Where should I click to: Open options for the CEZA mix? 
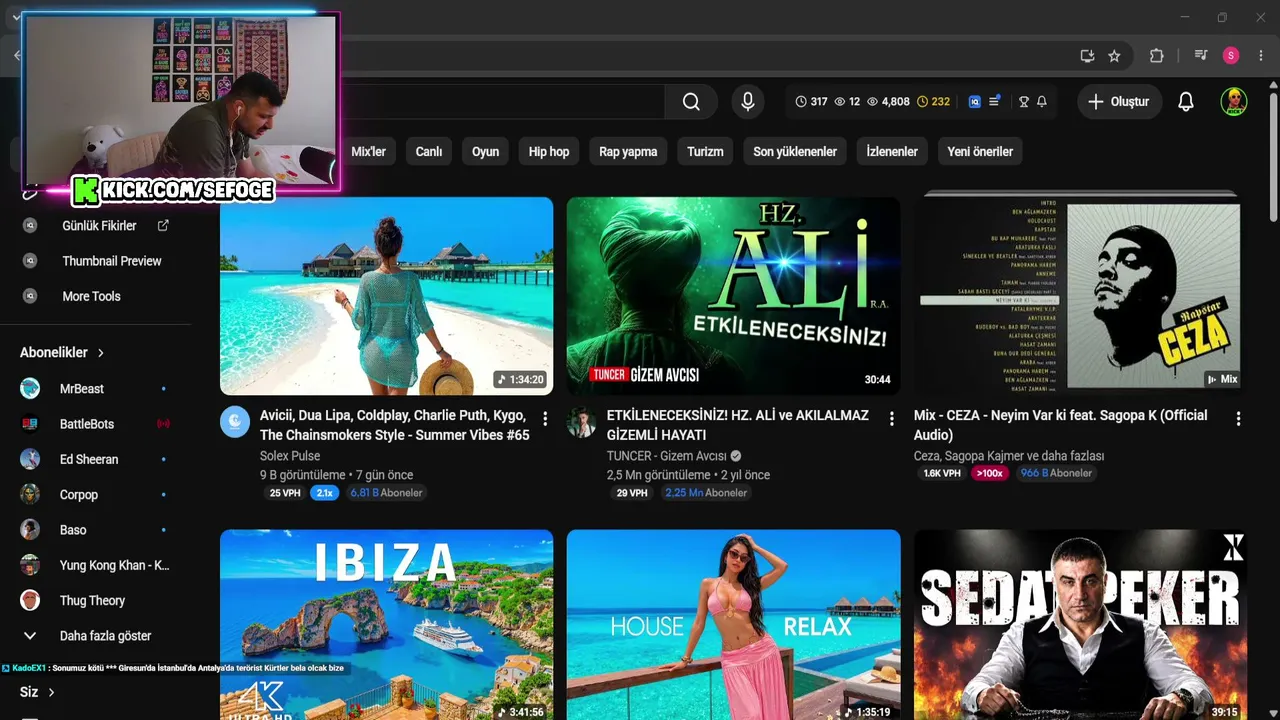coord(1239,419)
